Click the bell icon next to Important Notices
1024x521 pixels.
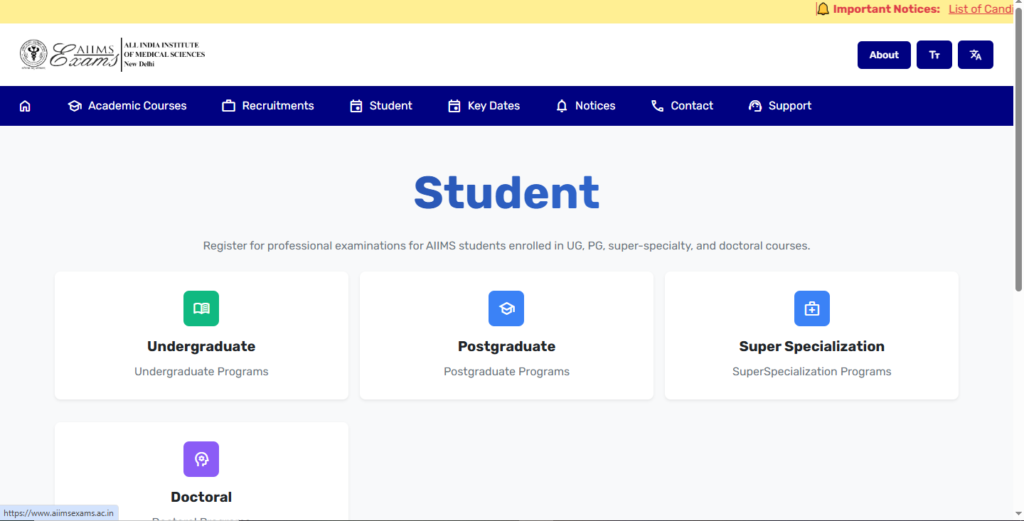point(823,9)
